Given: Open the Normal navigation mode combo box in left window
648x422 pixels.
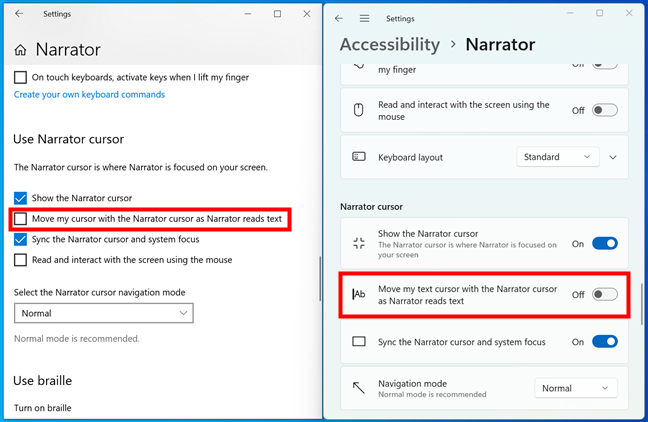Looking at the screenshot, I should pyautogui.click(x=104, y=313).
